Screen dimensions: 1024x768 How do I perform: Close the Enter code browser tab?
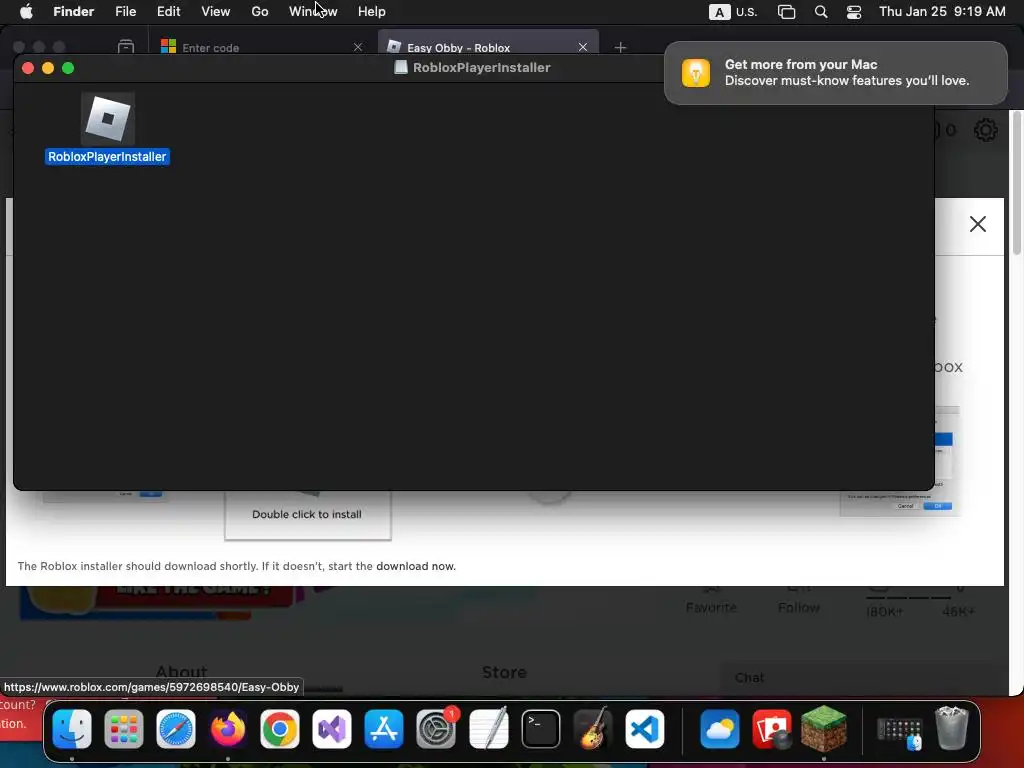pos(358,48)
